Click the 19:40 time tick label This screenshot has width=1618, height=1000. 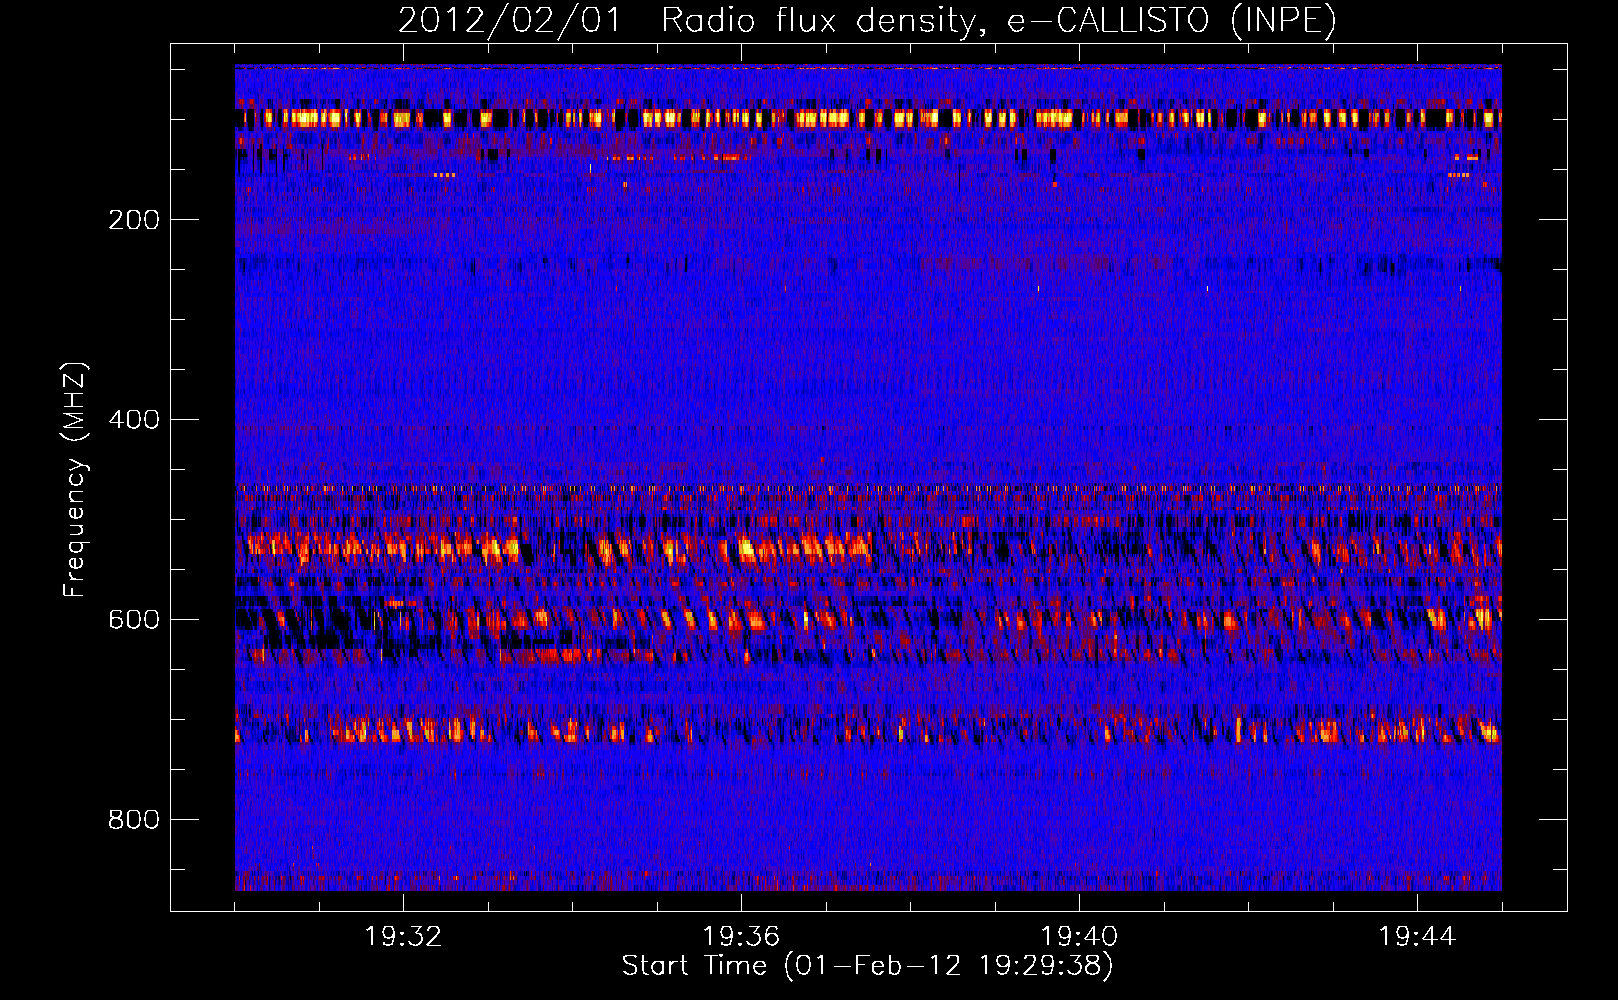[1079, 937]
